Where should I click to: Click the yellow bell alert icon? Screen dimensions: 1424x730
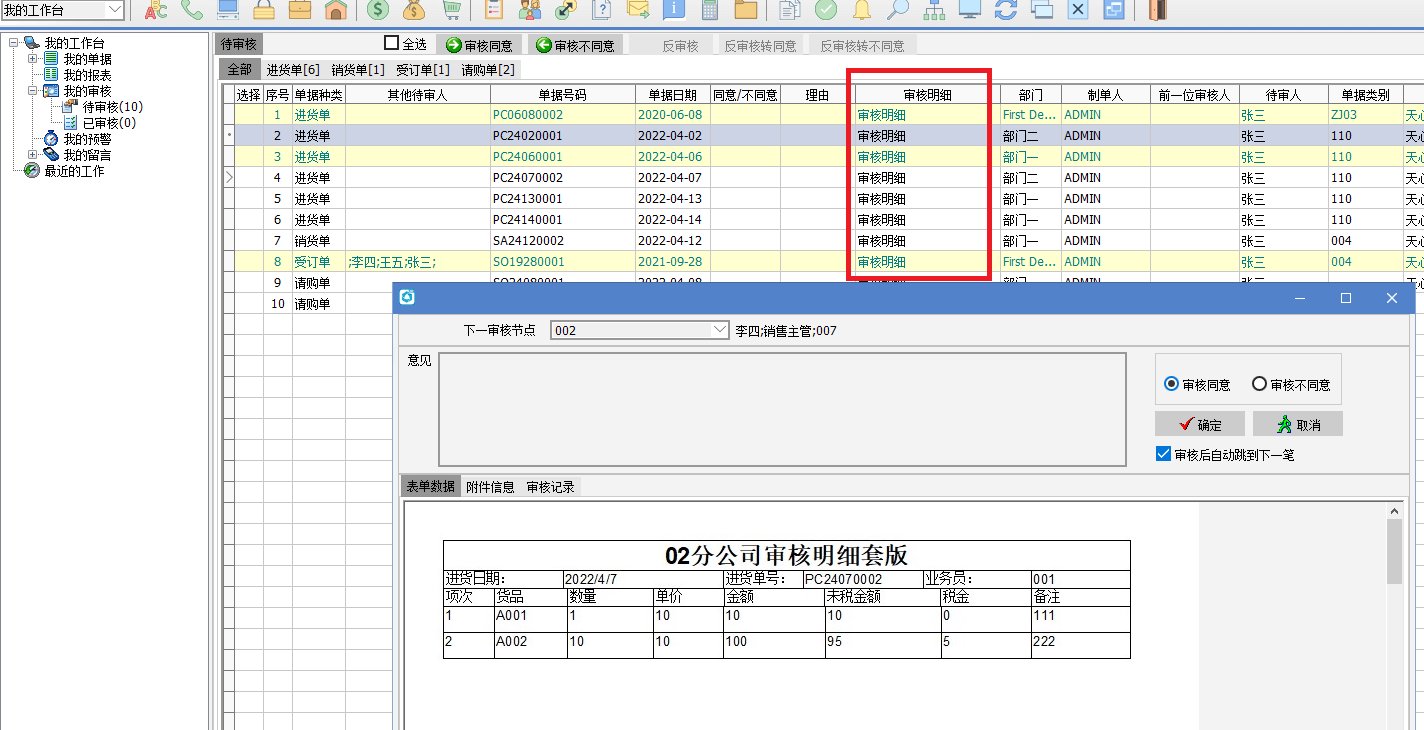tap(862, 11)
